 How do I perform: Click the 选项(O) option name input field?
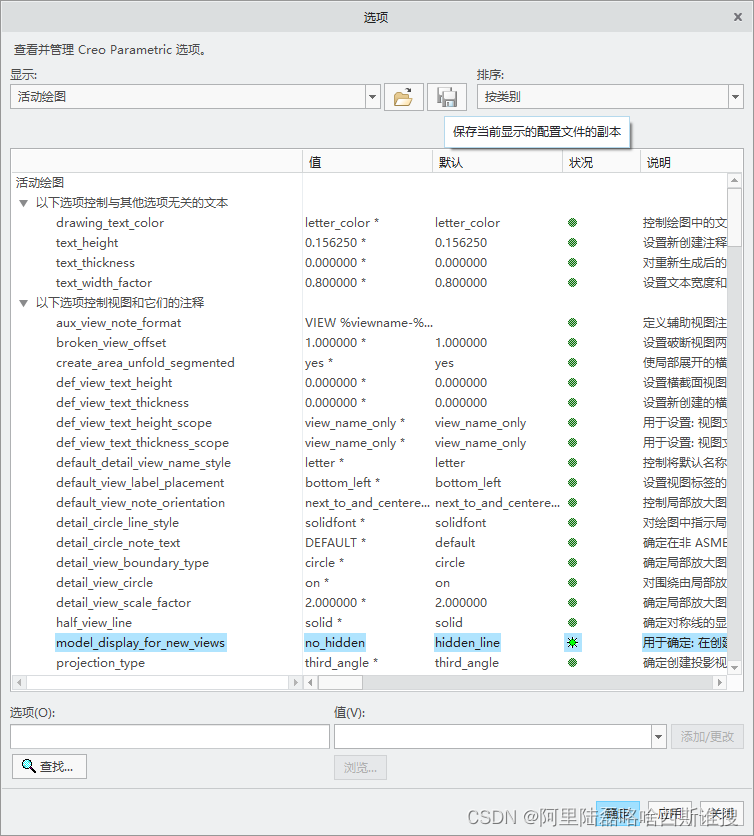pyautogui.click(x=169, y=737)
